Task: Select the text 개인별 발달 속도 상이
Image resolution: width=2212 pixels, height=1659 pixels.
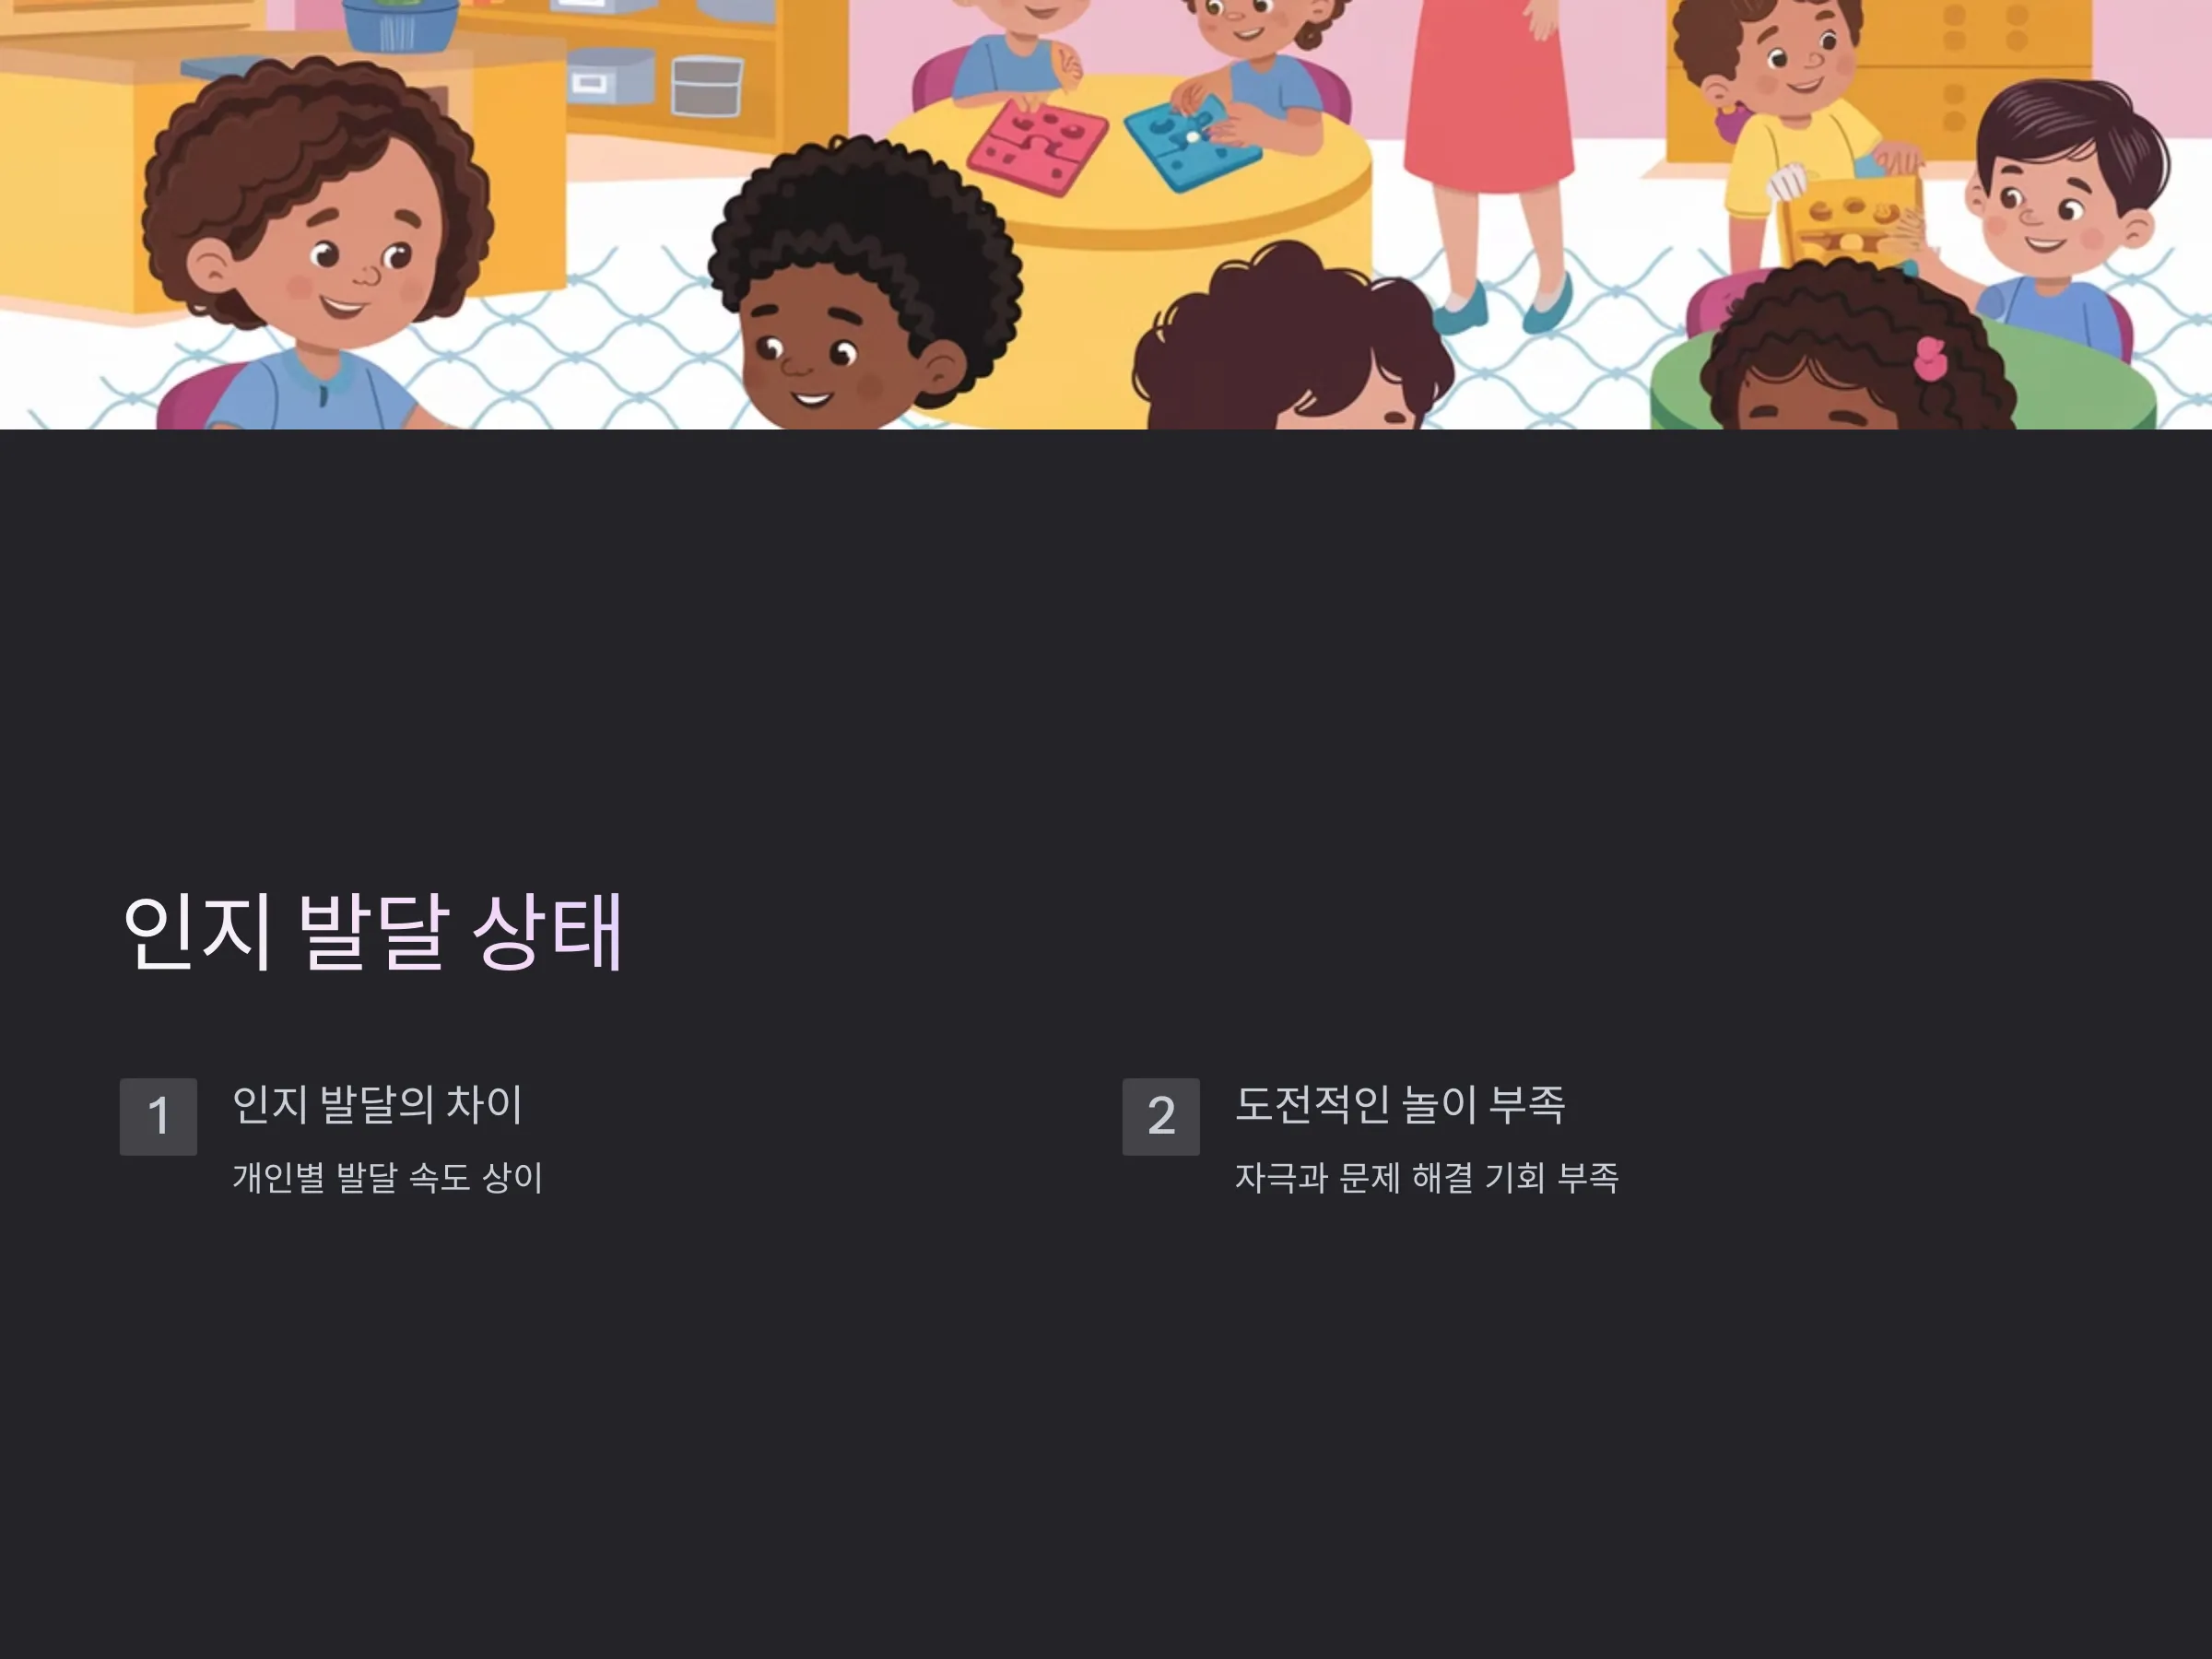Action: [x=388, y=1177]
